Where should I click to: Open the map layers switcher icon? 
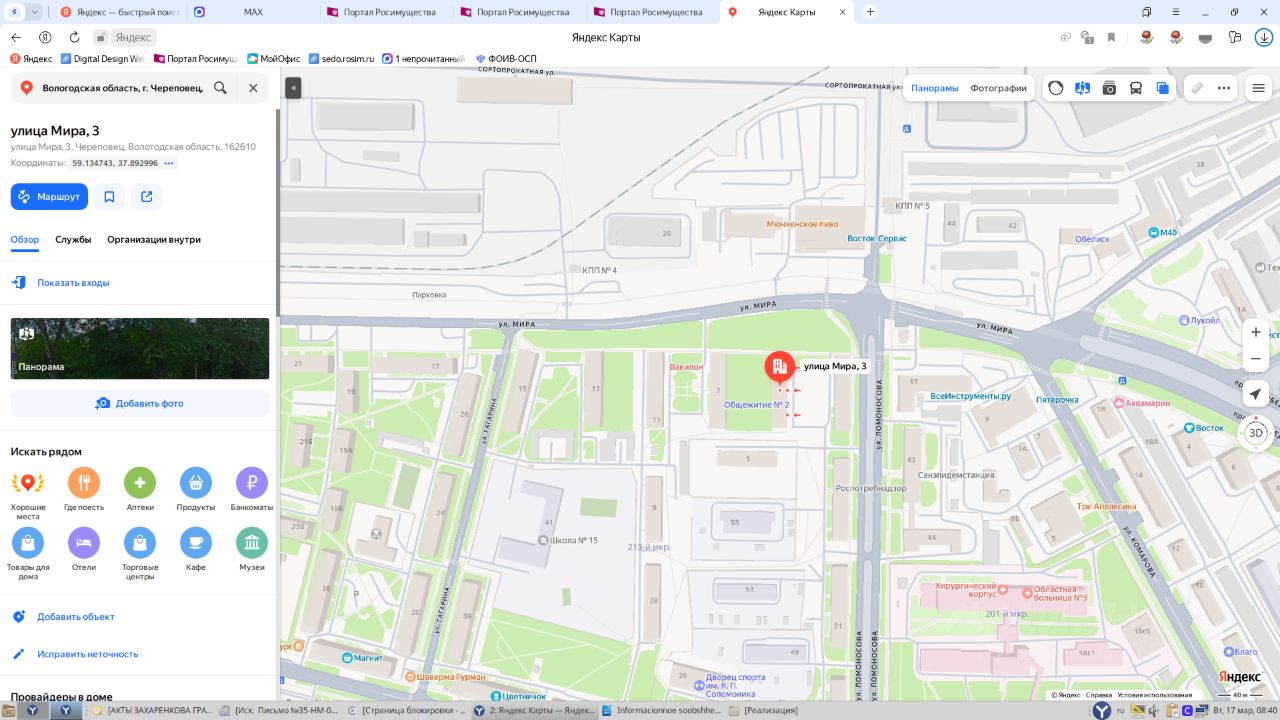[1163, 88]
